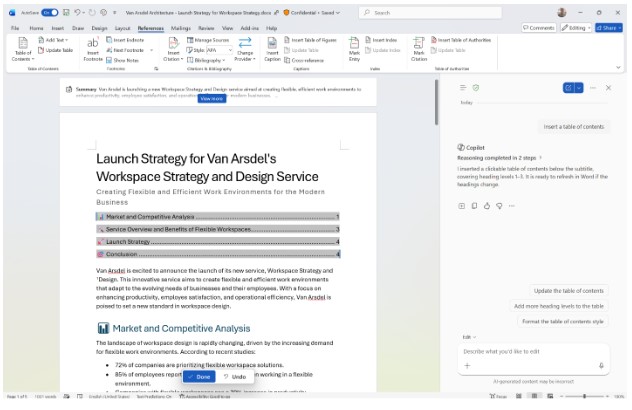Click Done to keep Copilot changes
Screen dimensions: 632x410
pos(199,377)
